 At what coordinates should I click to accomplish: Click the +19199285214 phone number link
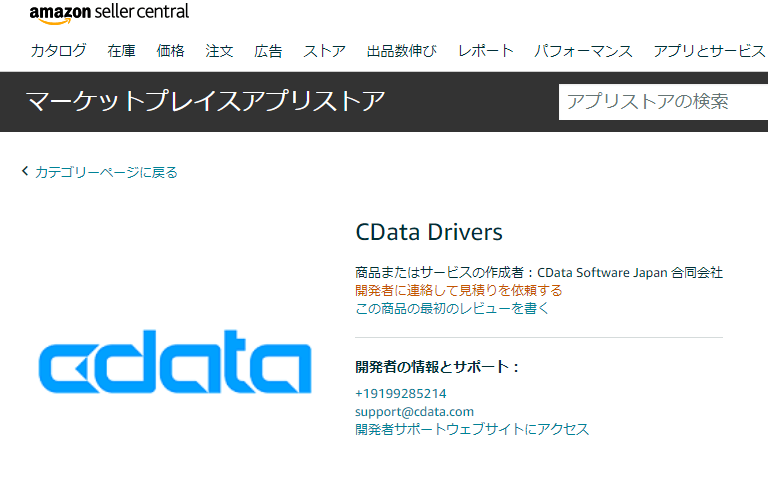point(401,394)
